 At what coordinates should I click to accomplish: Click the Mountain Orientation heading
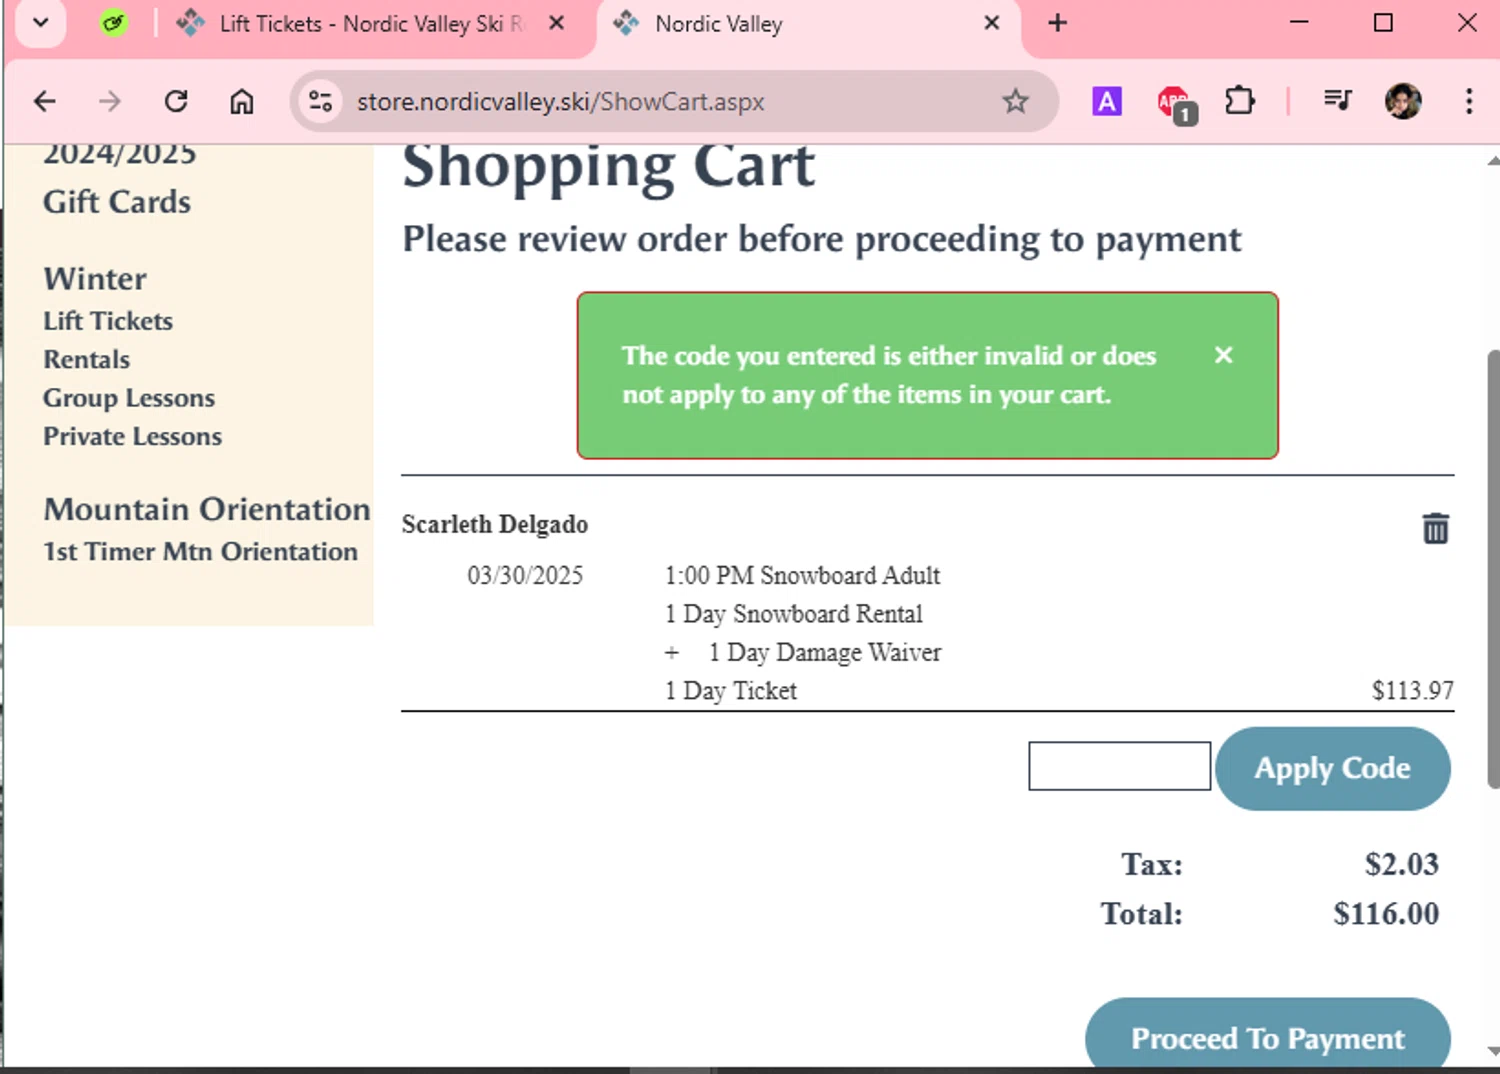pyautogui.click(x=207, y=509)
